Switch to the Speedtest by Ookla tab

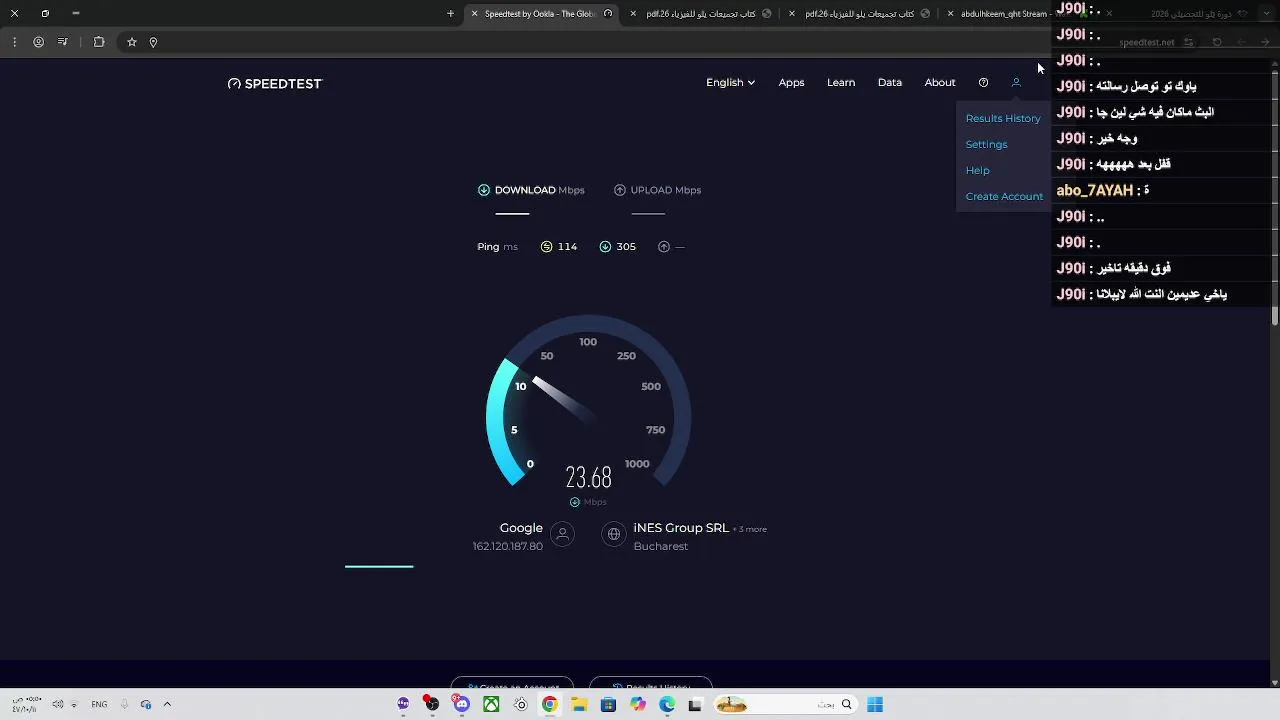tap(540, 14)
